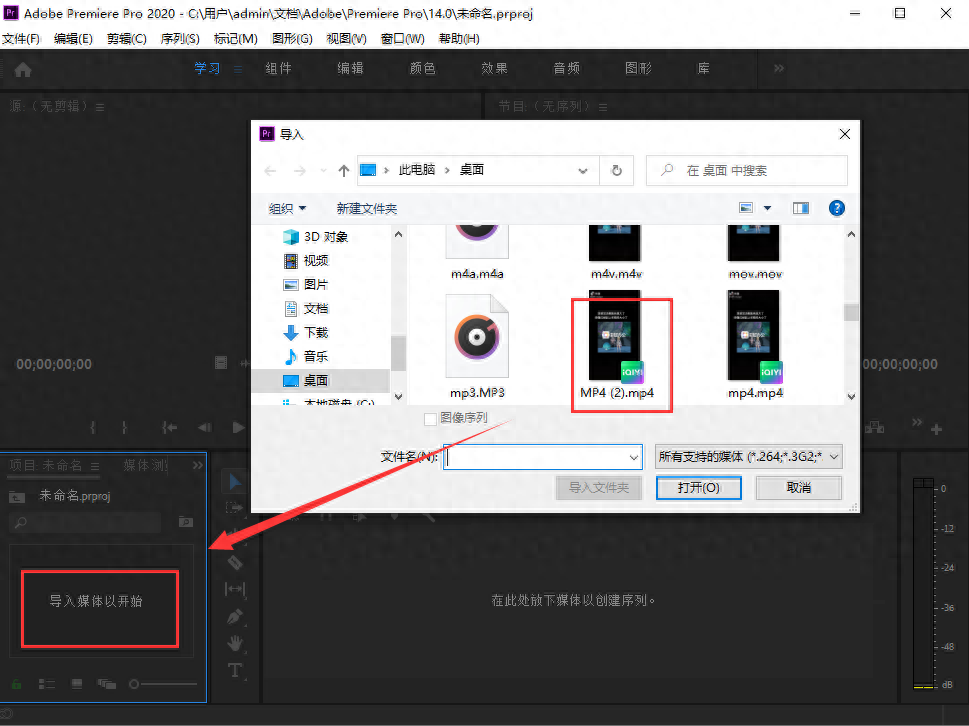The image size is (969, 726).
Task: Open the 剪辑(C) menu
Action: click(x=127, y=39)
